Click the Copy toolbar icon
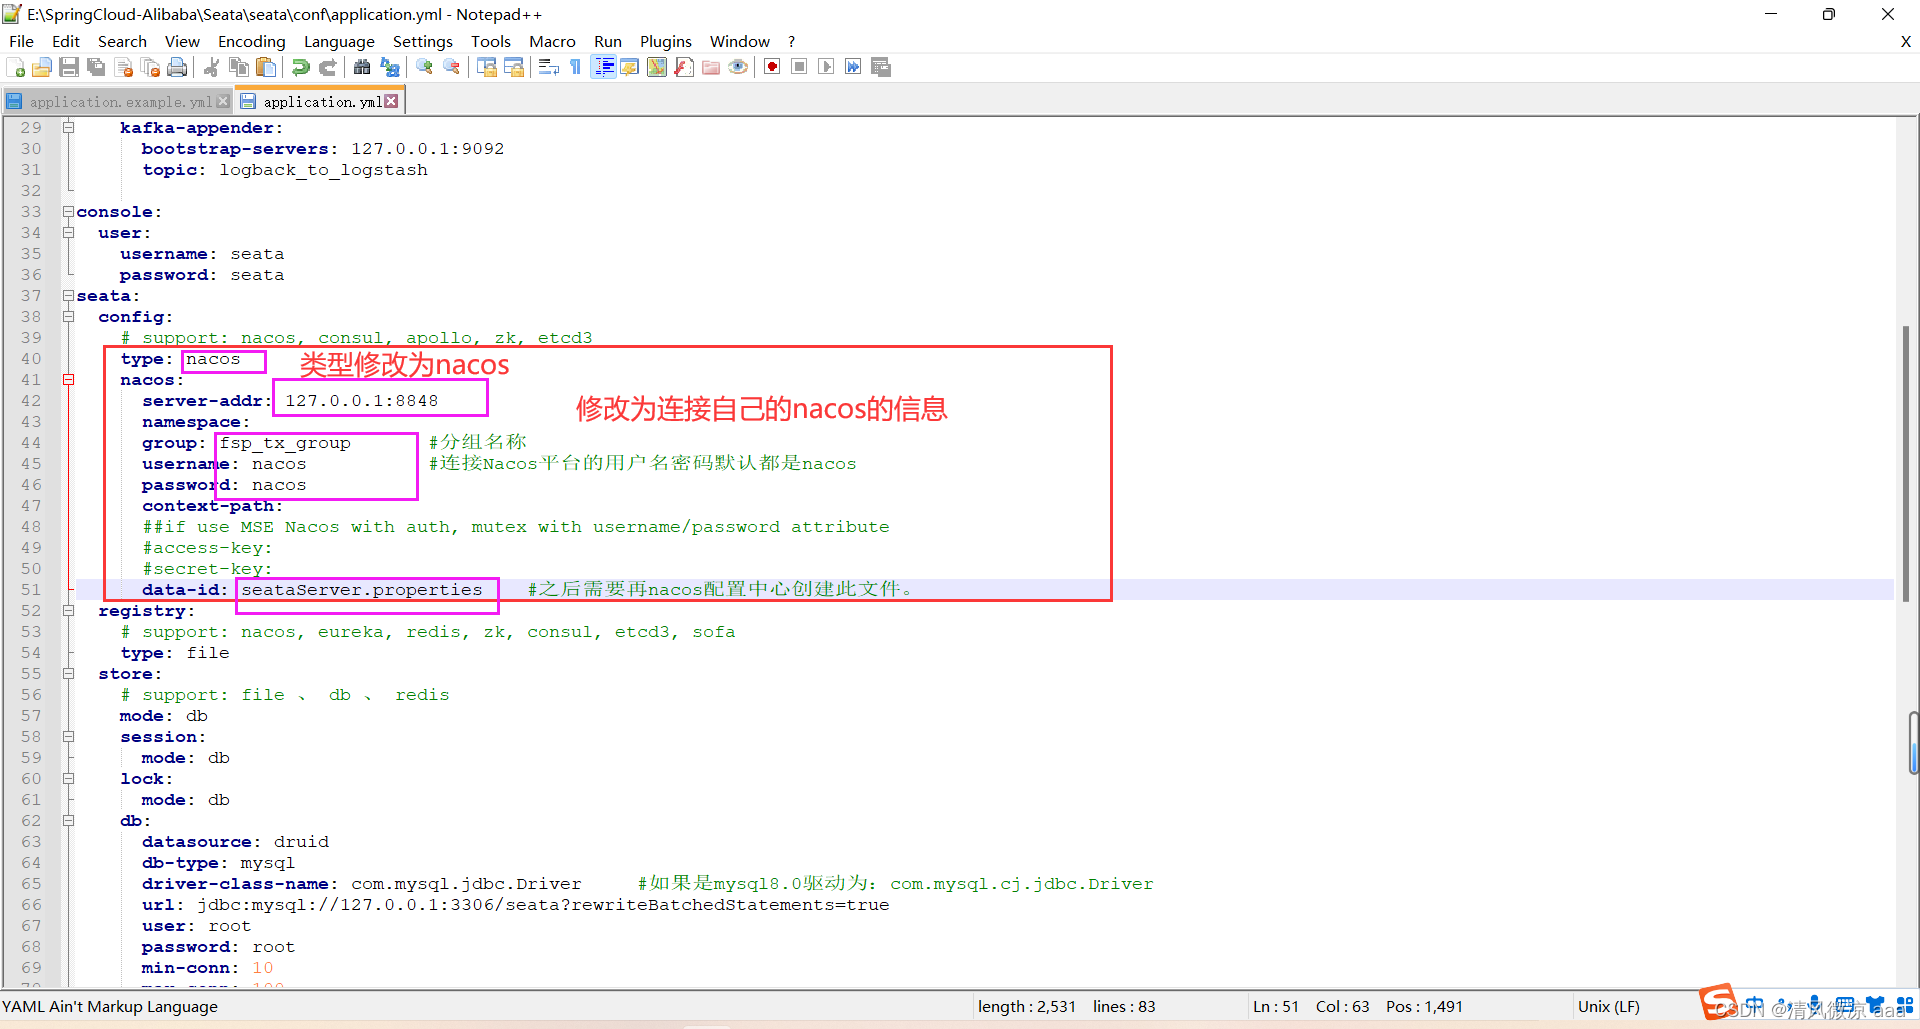This screenshot has height=1029, width=1920. click(x=238, y=67)
